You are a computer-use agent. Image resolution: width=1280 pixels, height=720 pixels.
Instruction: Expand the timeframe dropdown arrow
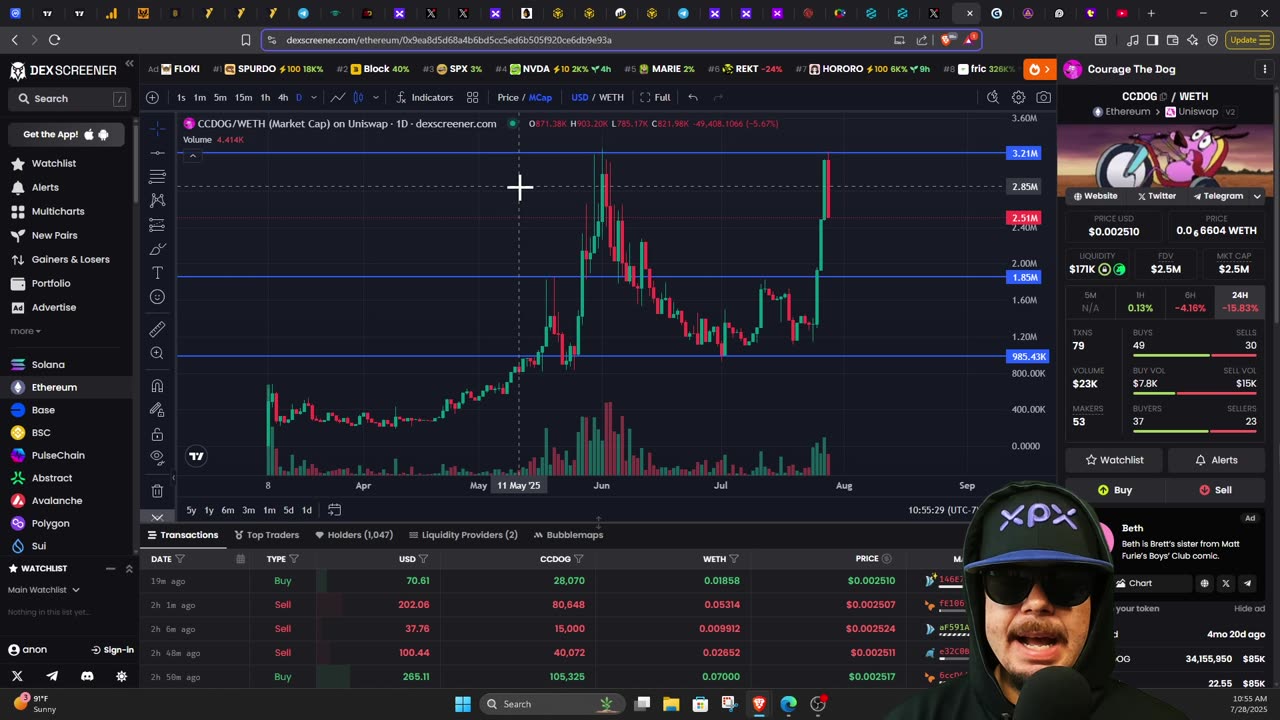tap(314, 97)
